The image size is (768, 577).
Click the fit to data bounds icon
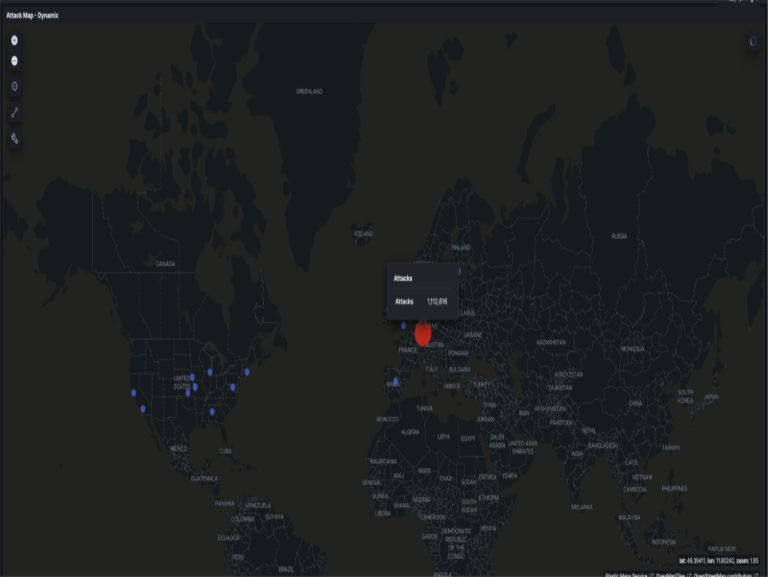tap(15, 86)
